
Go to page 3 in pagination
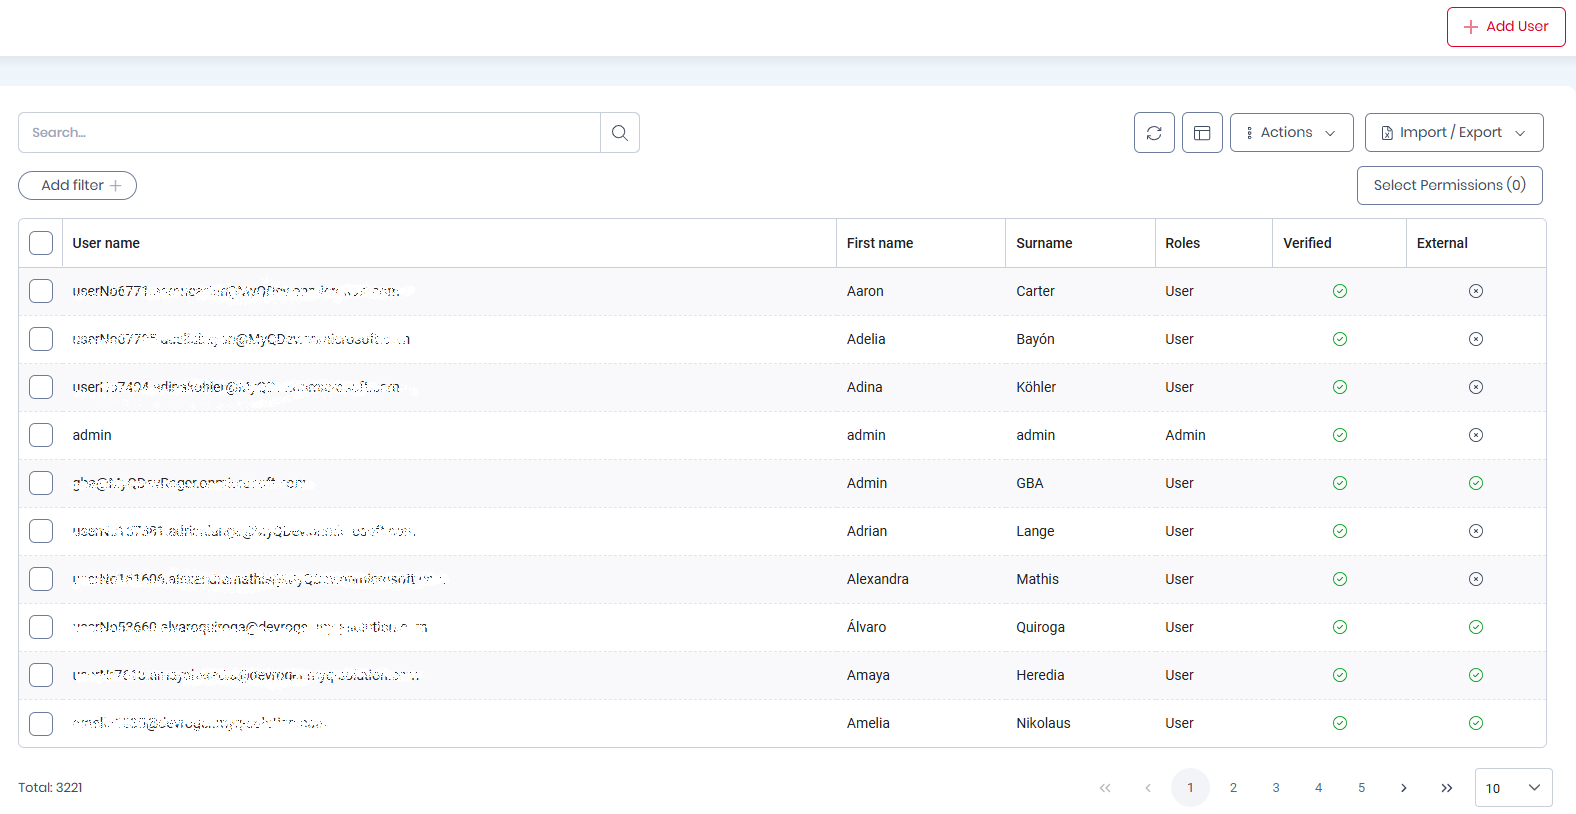[x=1276, y=788]
